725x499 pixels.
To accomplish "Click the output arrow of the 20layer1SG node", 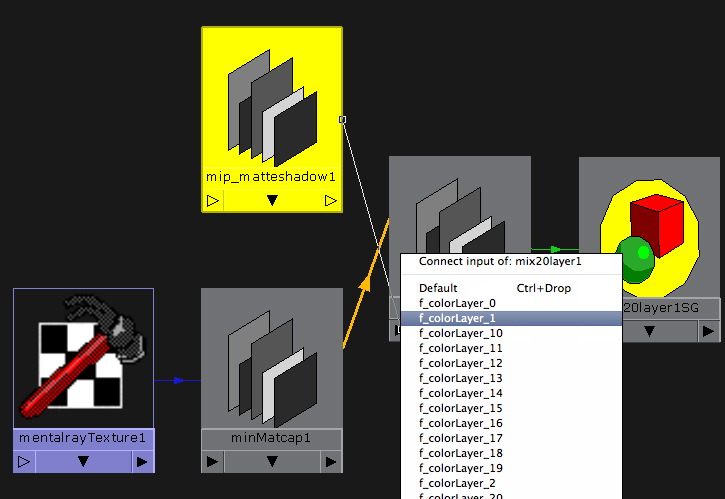I will (708, 331).
